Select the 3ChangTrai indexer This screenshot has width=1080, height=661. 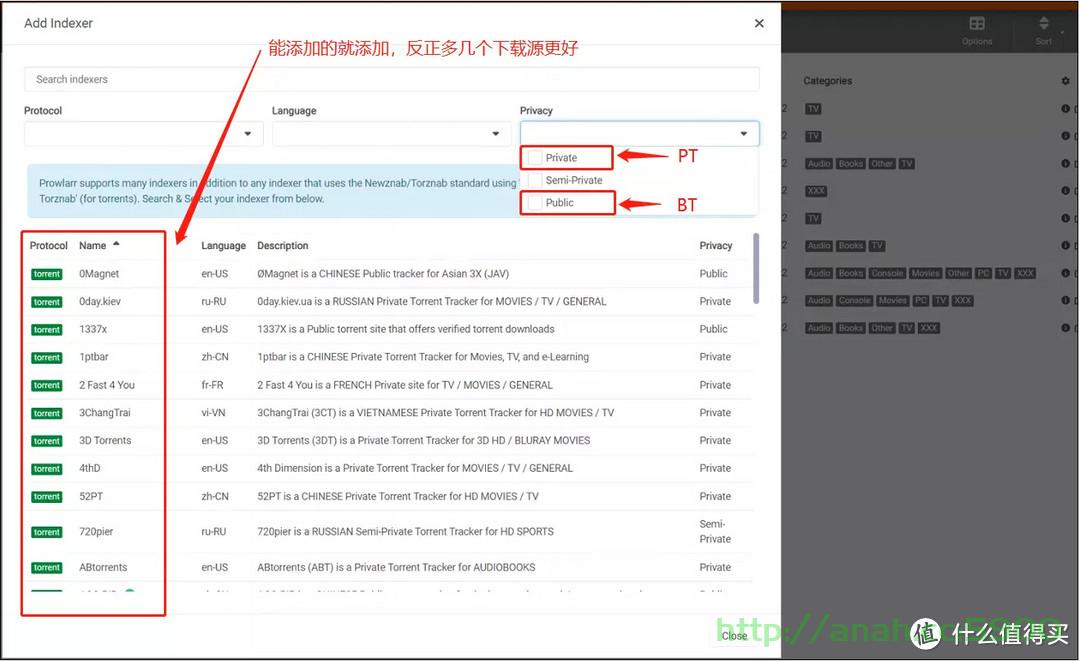(105, 412)
